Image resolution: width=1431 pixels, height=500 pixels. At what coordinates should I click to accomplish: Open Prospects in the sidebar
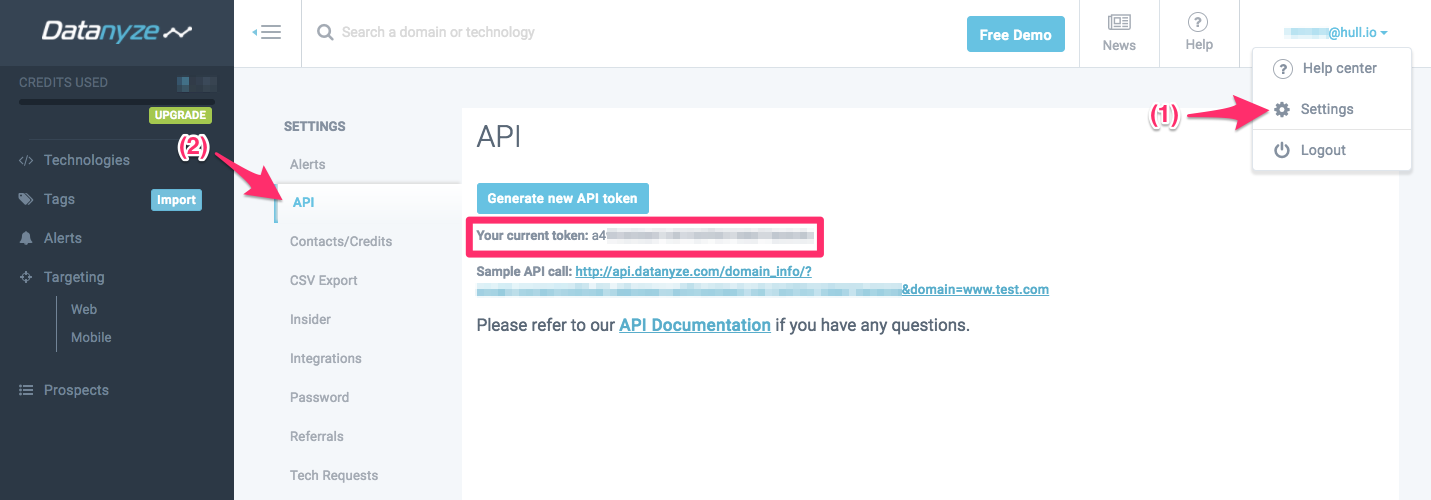pyautogui.click(x=76, y=390)
